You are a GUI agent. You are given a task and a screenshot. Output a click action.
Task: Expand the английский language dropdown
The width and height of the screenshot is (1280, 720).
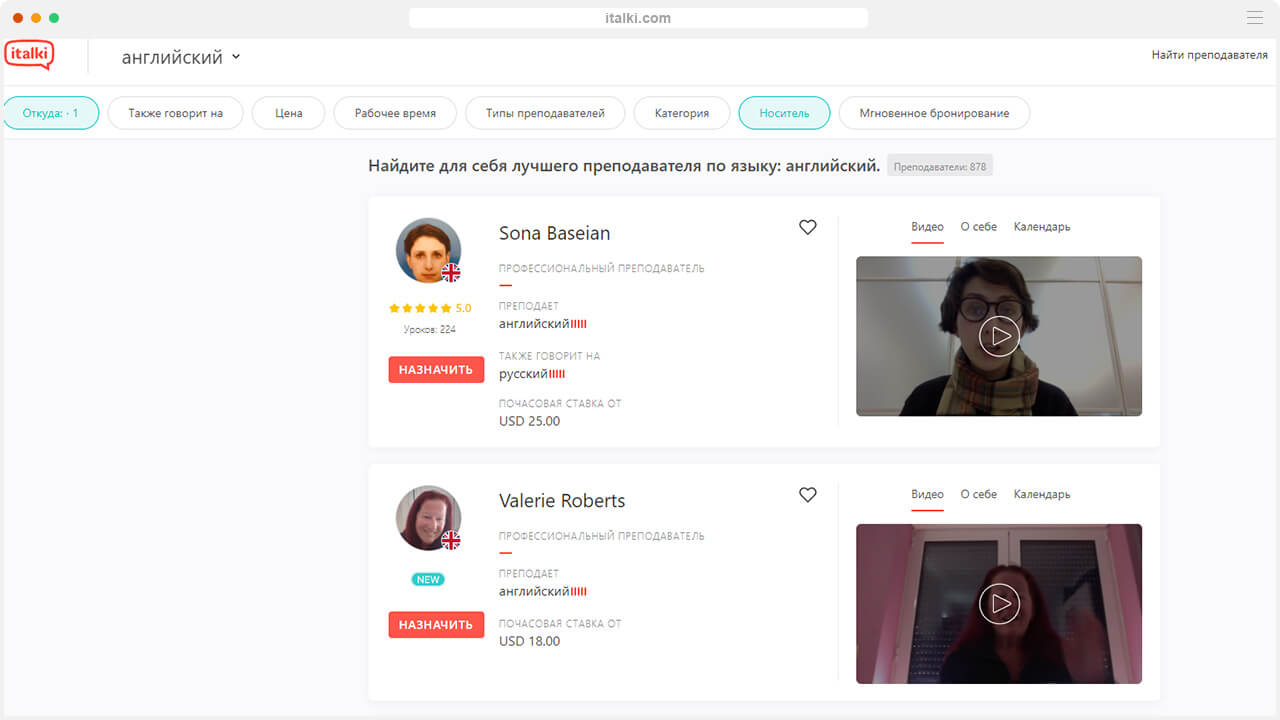[181, 58]
